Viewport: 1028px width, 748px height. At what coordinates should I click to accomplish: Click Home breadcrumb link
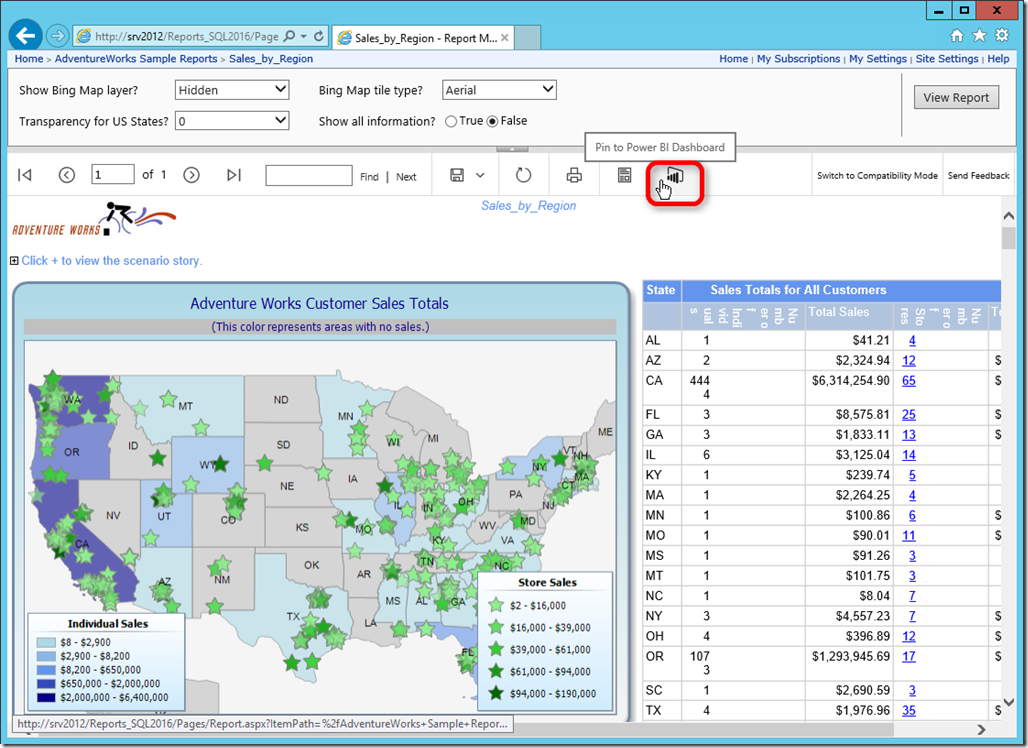click(29, 58)
